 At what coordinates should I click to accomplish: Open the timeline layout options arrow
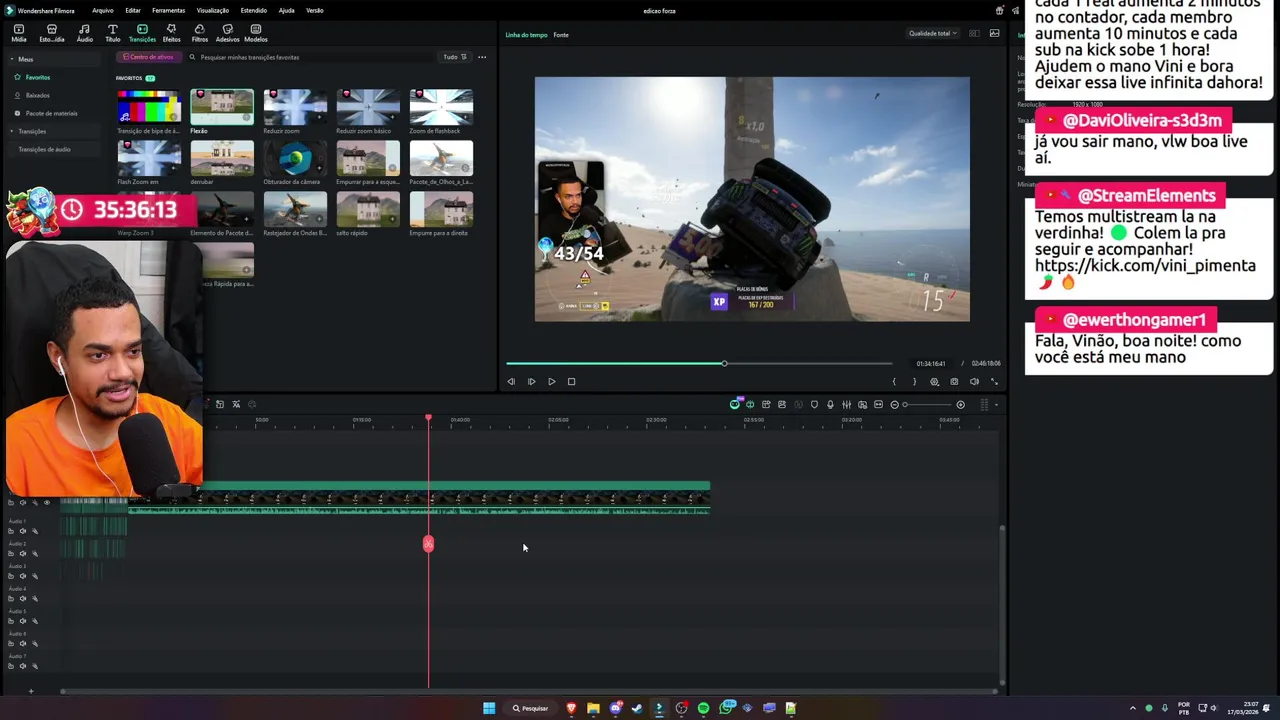996,405
